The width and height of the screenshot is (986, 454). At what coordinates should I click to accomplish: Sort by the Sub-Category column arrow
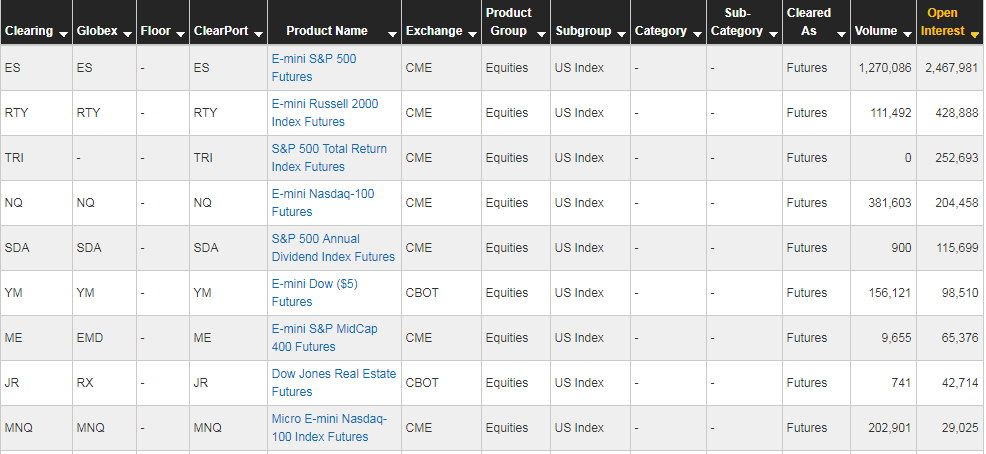coord(771,33)
